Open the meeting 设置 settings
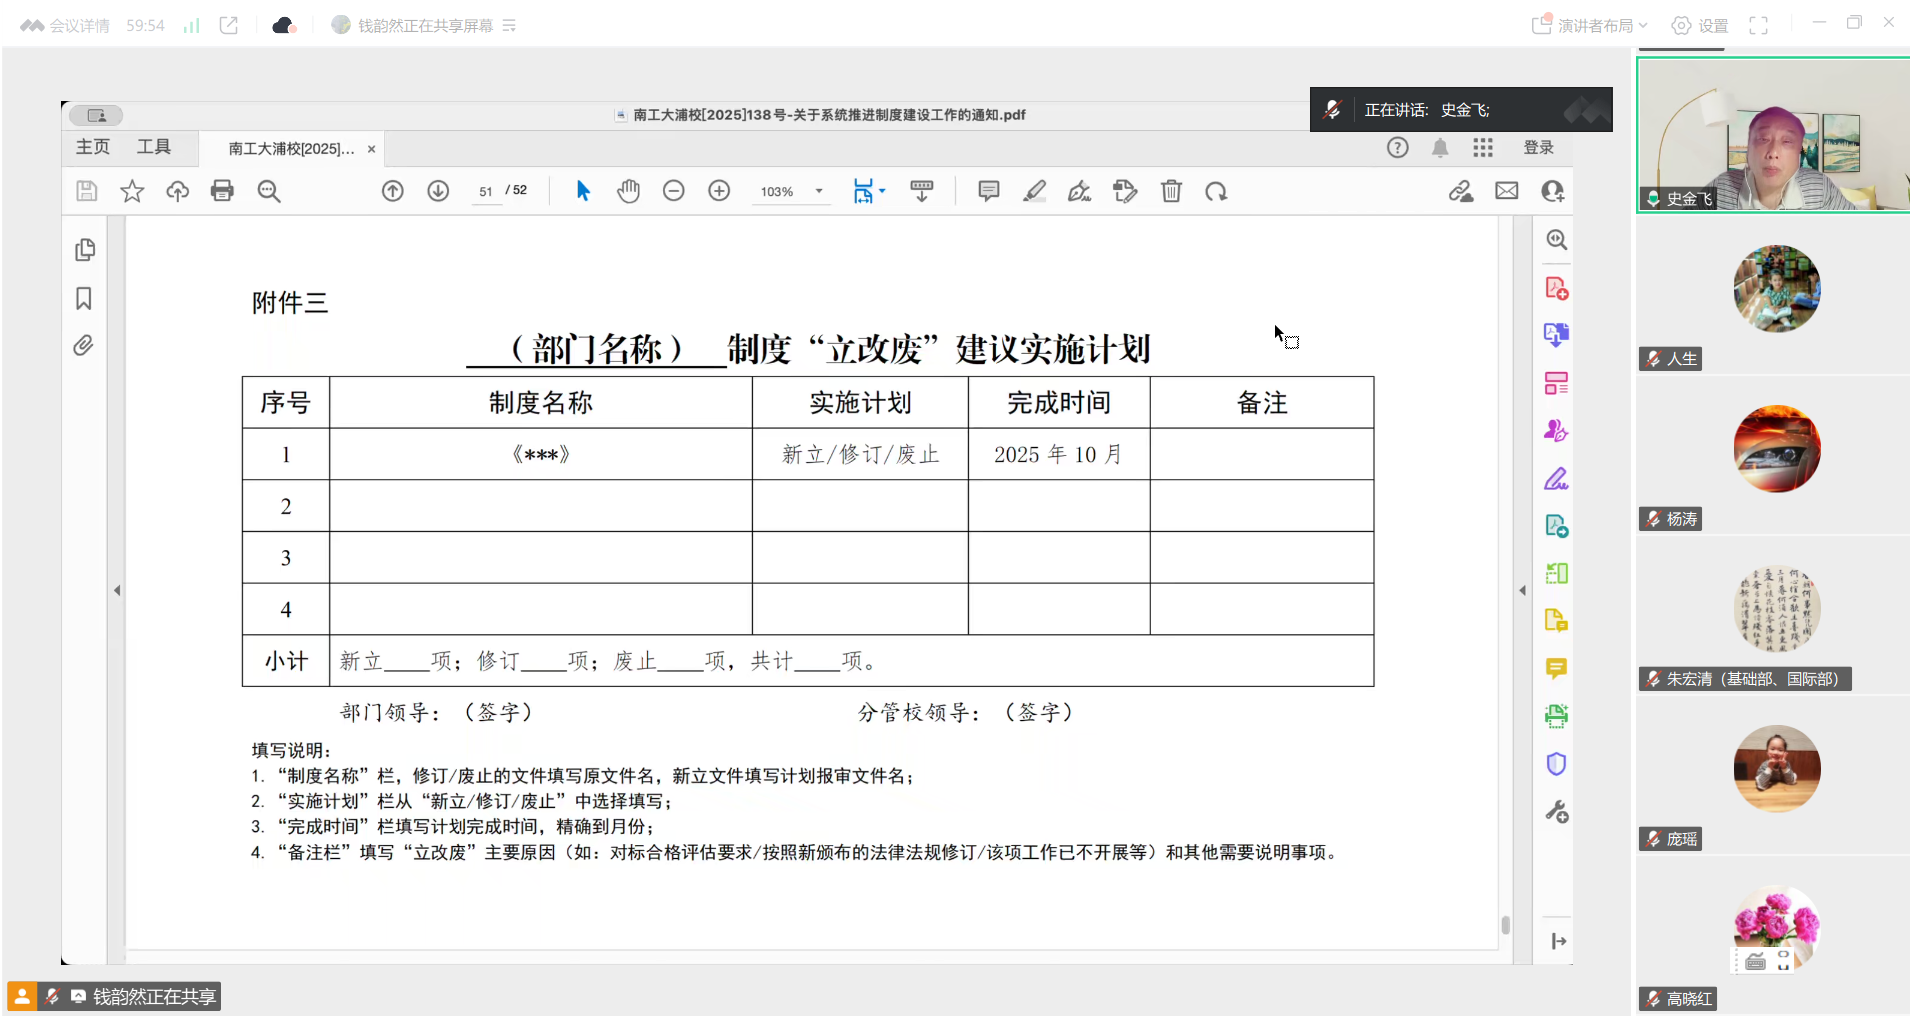Image resolution: width=1910 pixels, height=1016 pixels. click(x=1700, y=26)
